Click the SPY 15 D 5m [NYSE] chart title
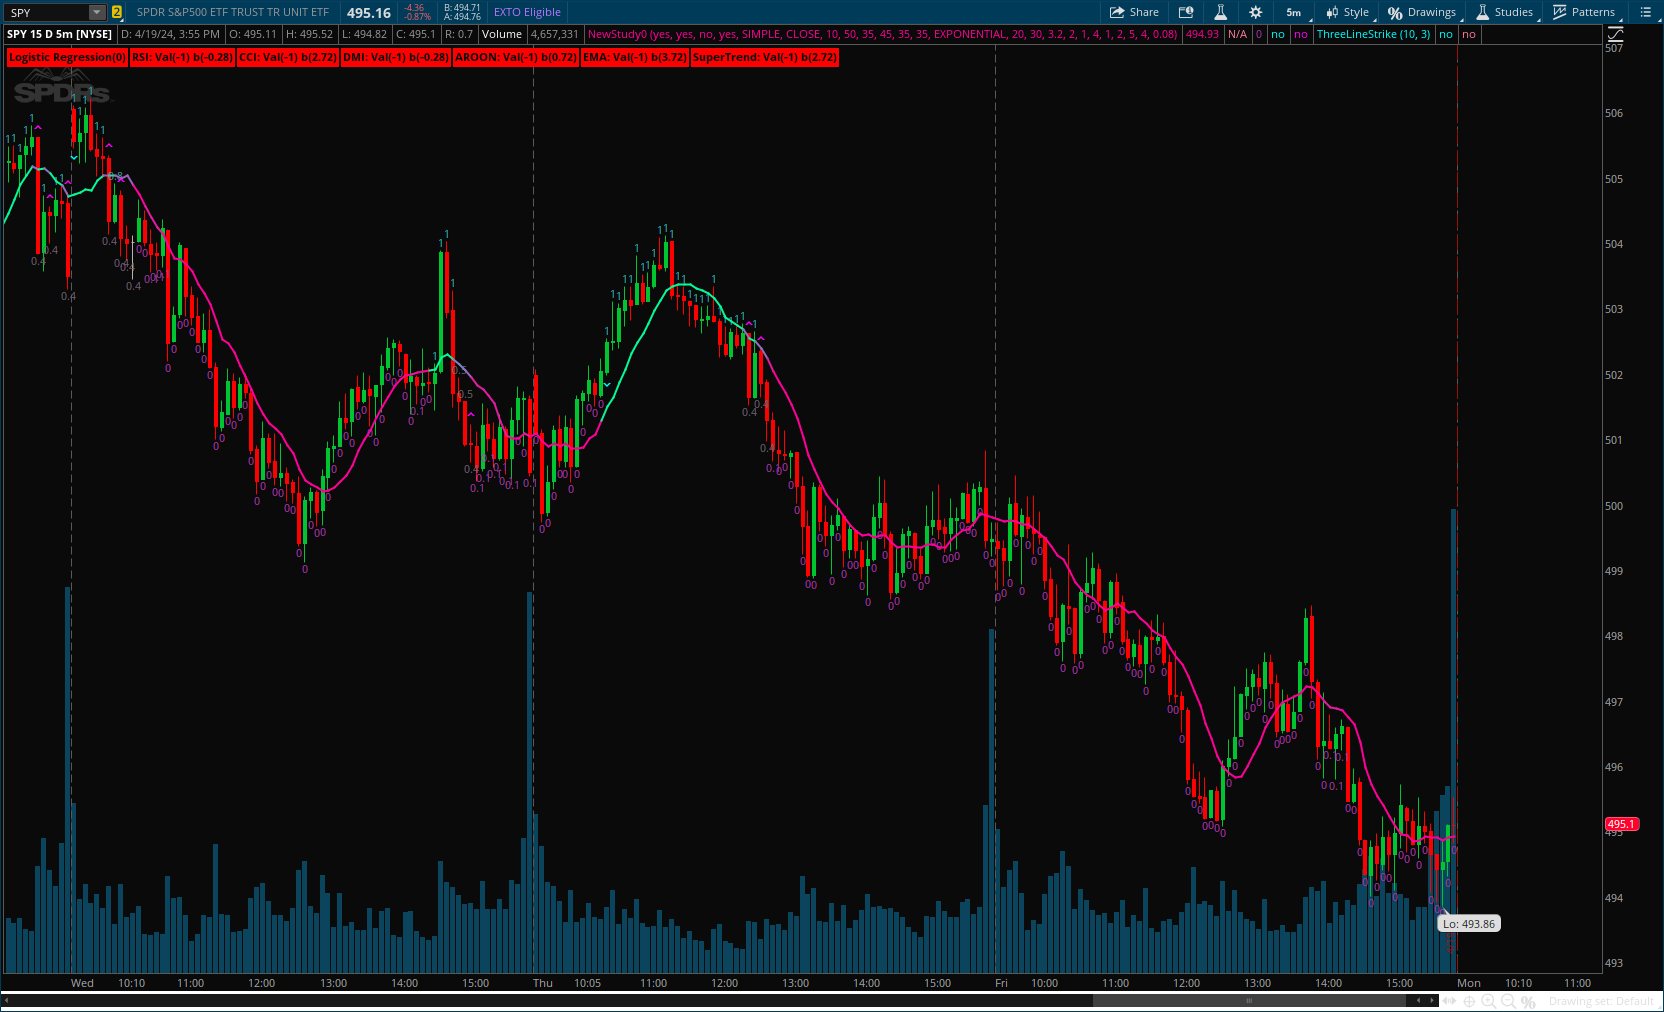This screenshot has width=1664, height=1012. (x=60, y=34)
